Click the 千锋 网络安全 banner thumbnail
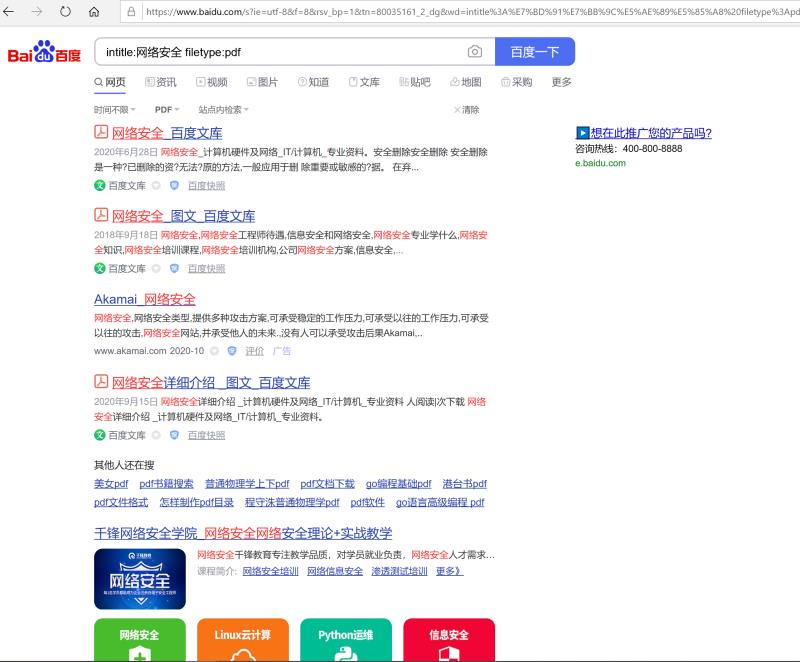Viewport: 800px width, 662px height. click(140, 579)
